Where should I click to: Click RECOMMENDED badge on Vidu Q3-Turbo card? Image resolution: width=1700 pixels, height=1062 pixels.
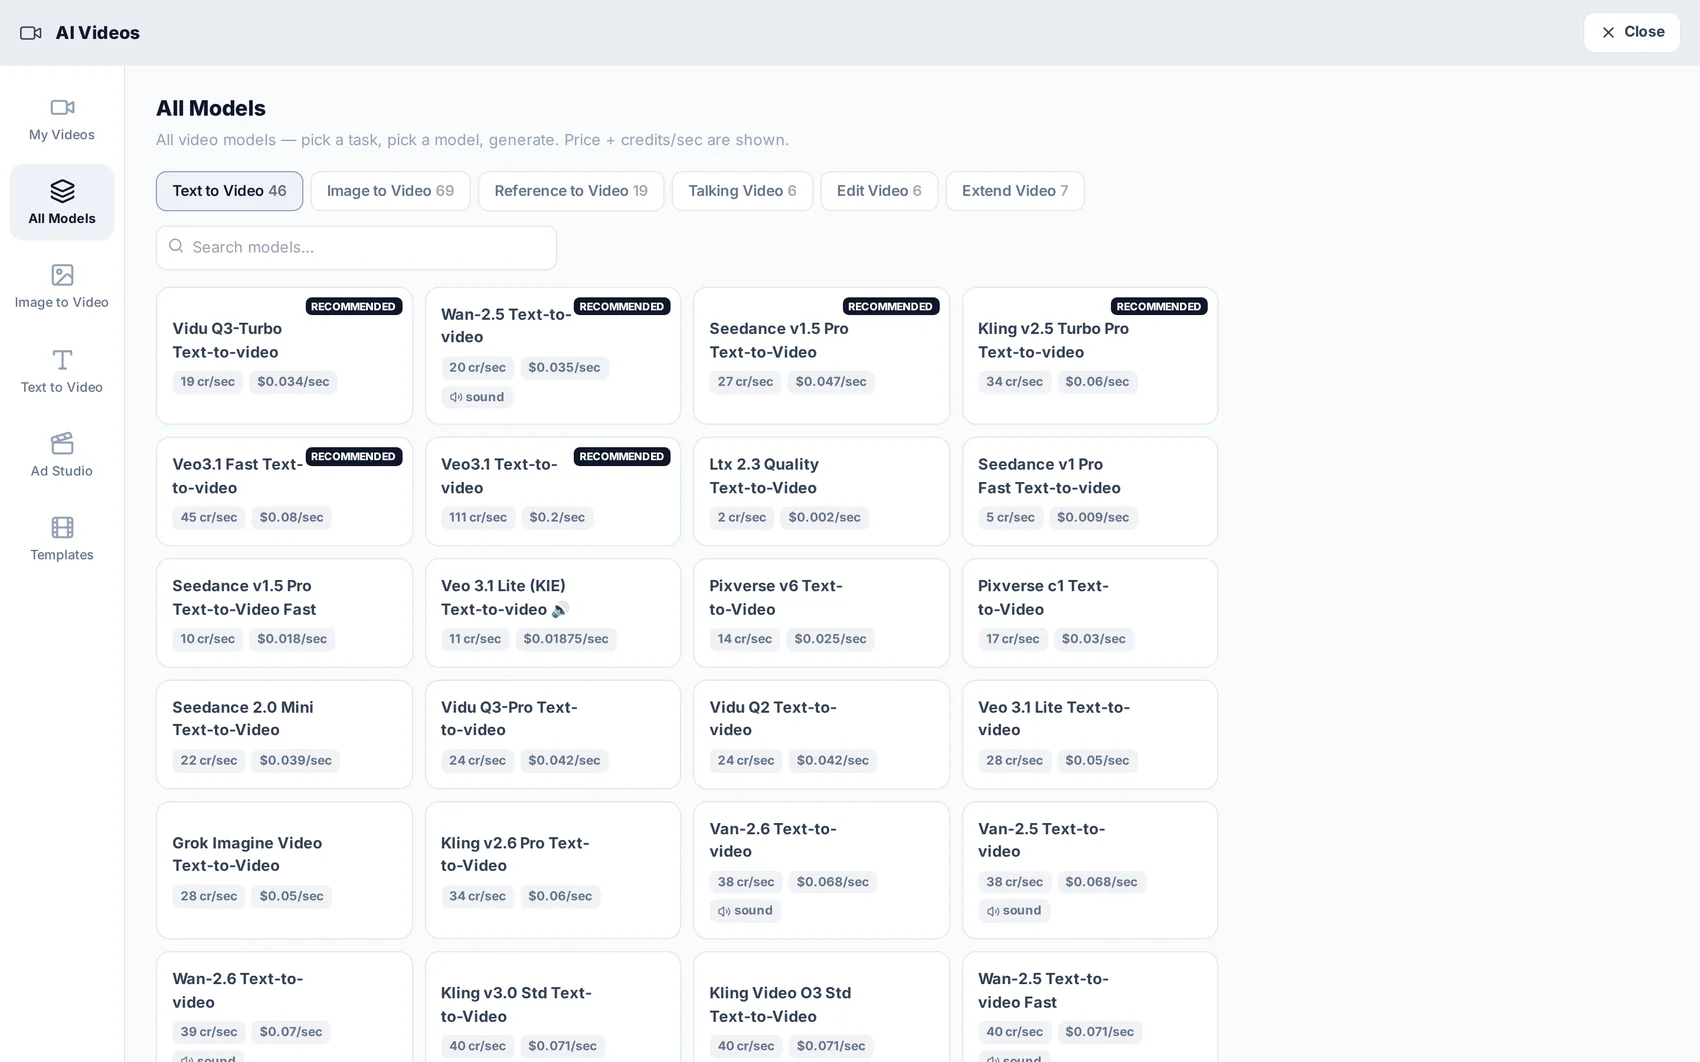(x=353, y=306)
